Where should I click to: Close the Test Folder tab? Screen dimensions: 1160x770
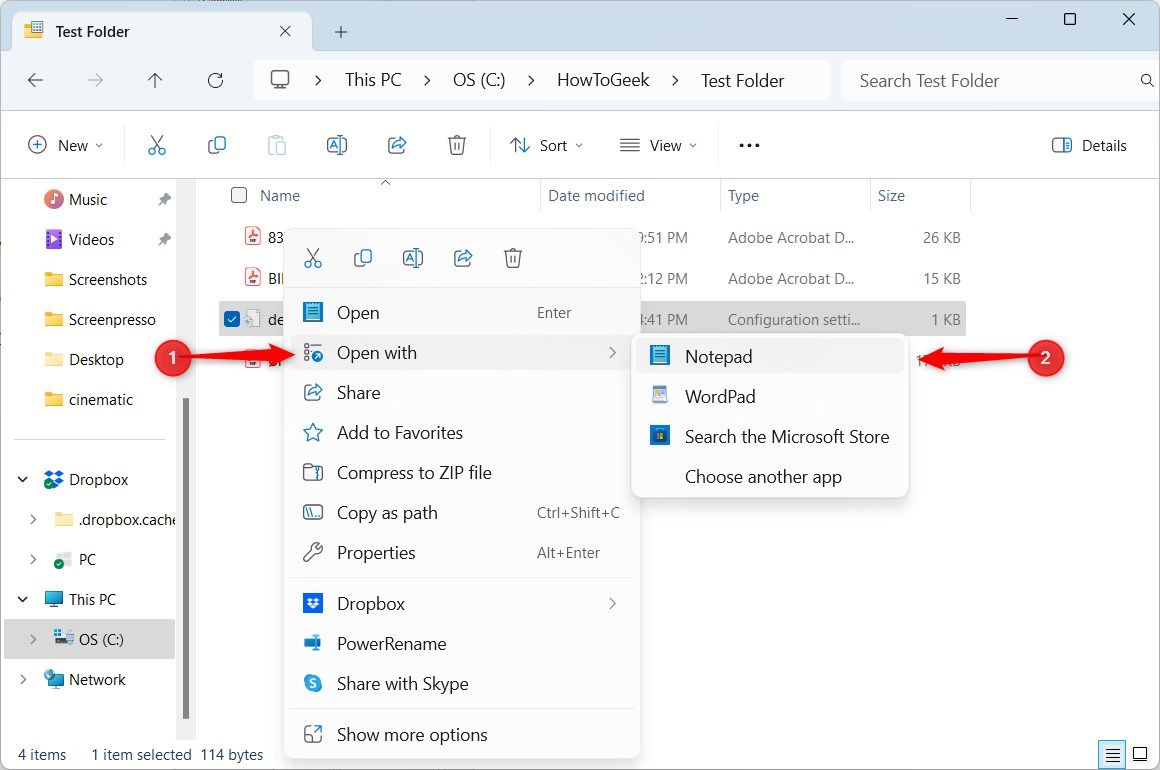[x=285, y=31]
